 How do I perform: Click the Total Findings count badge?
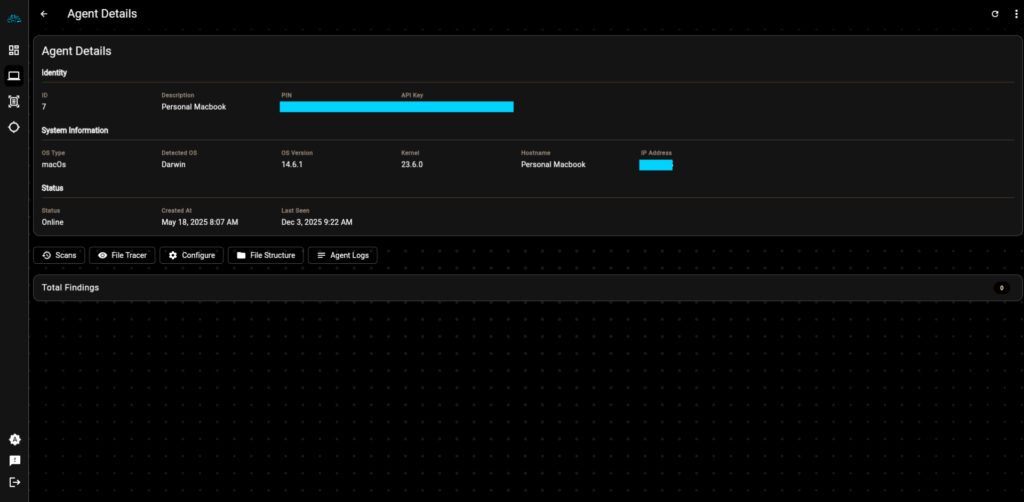point(1001,288)
